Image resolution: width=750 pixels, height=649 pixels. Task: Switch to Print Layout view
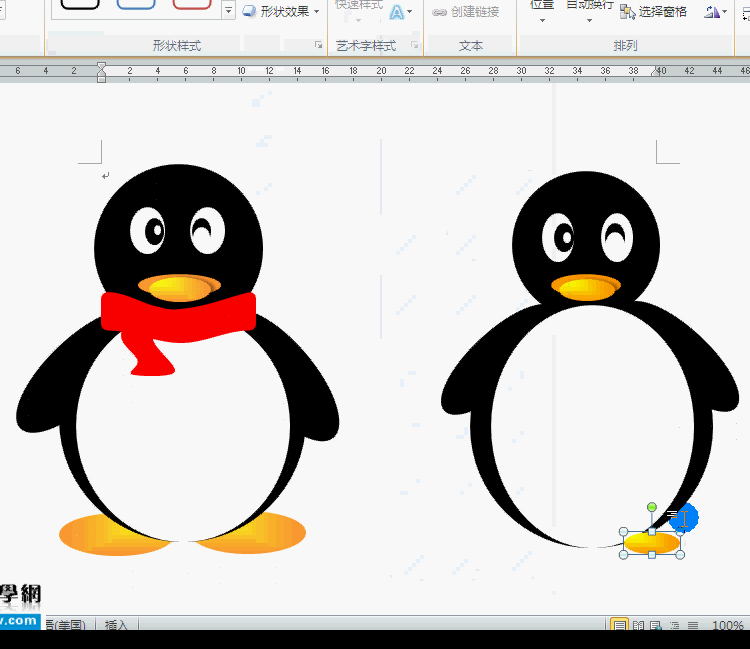pos(619,625)
